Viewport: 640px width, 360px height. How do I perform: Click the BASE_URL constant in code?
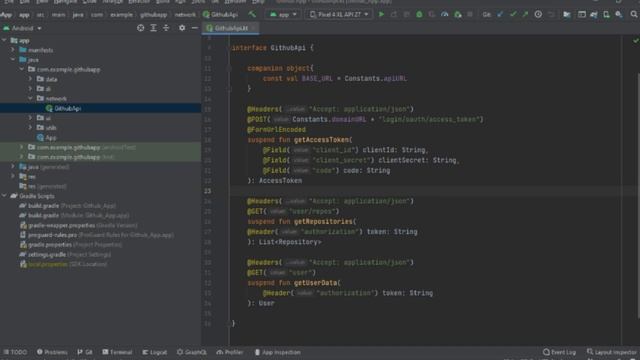317,78
